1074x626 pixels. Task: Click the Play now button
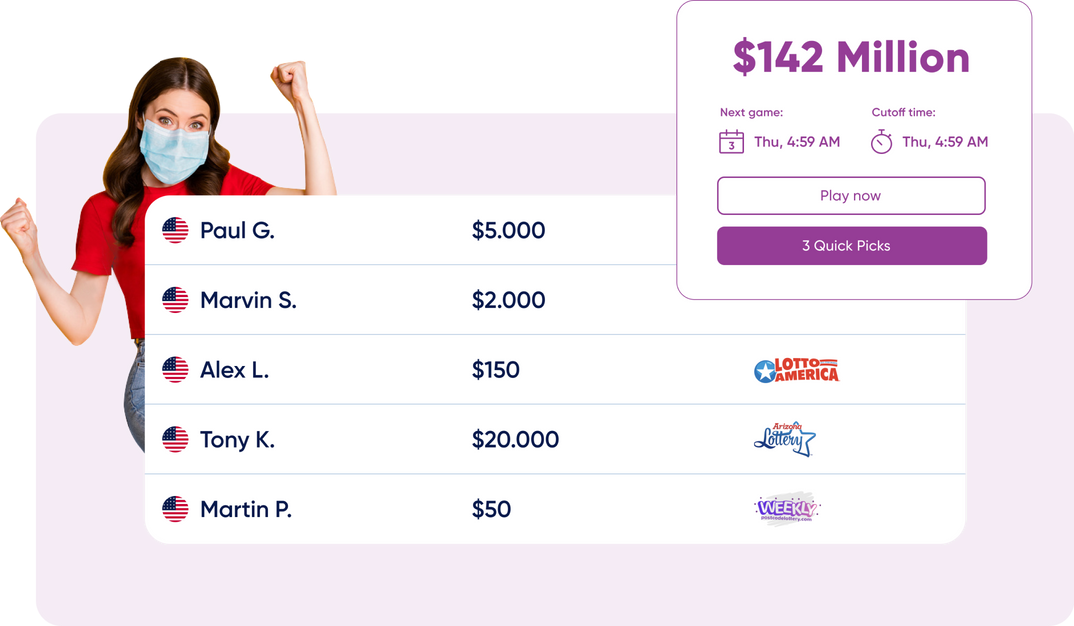pyautogui.click(x=851, y=196)
